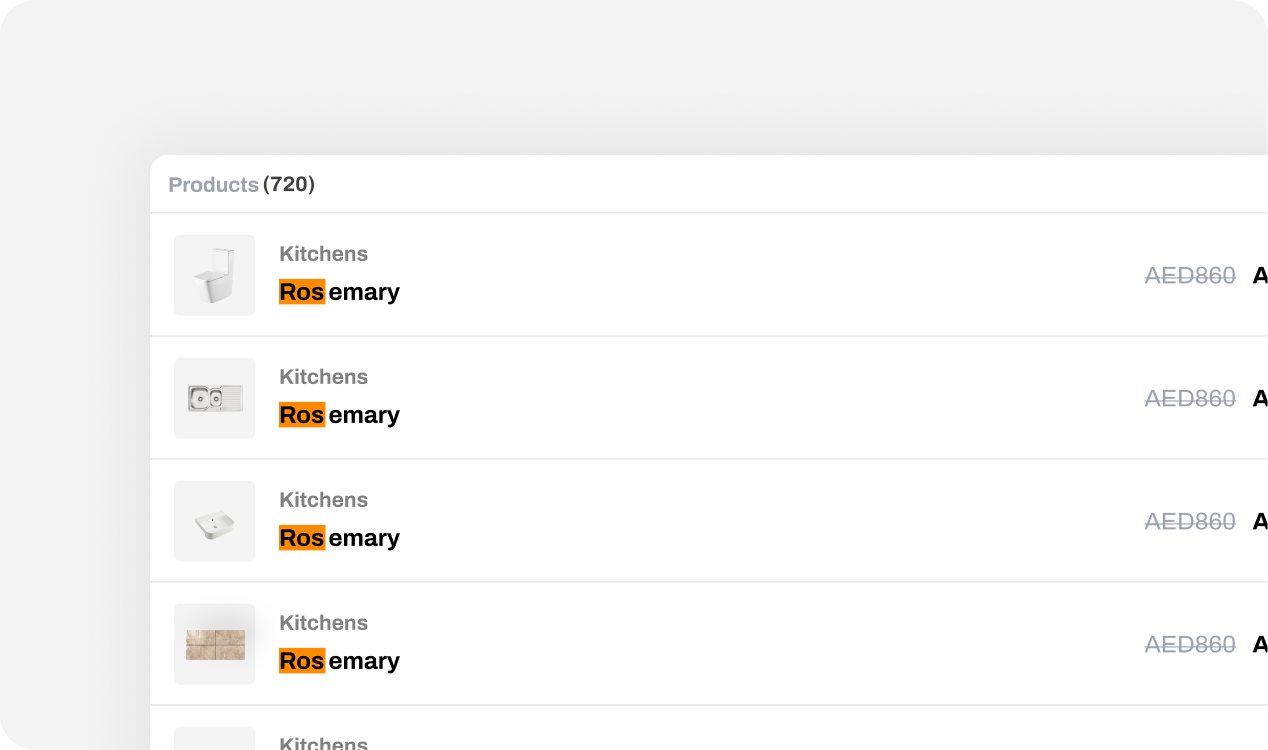Select the Rosemary name beside the toilet
Image resolution: width=1268 pixels, height=750 pixels.
coord(339,292)
